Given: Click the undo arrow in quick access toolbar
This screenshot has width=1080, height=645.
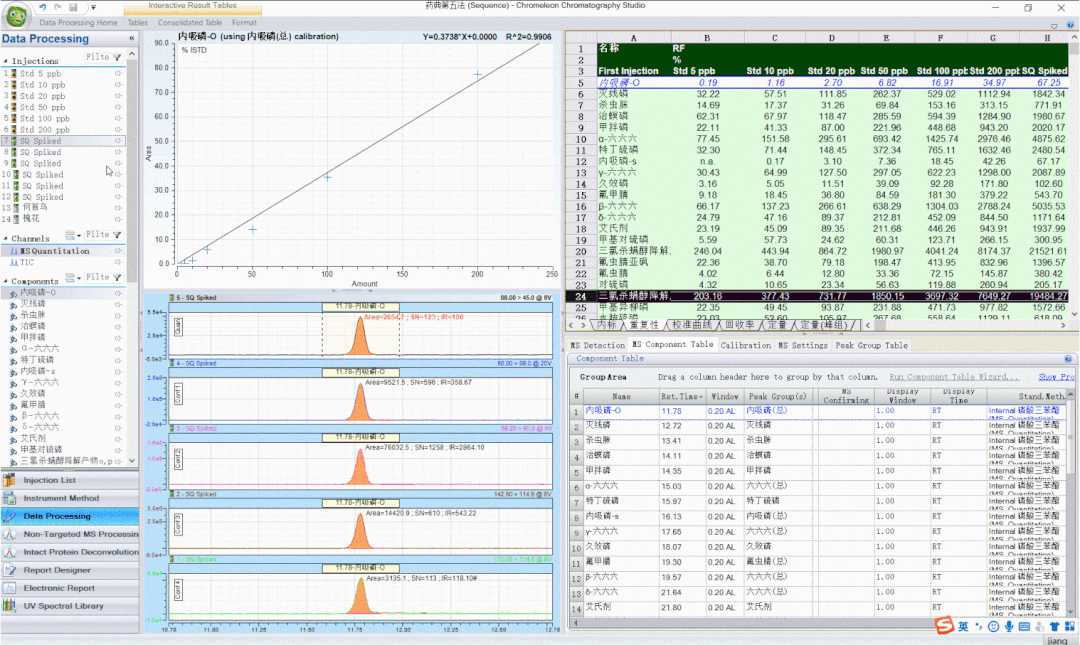Looking at the screenshot, I should (x=42, y=8).
